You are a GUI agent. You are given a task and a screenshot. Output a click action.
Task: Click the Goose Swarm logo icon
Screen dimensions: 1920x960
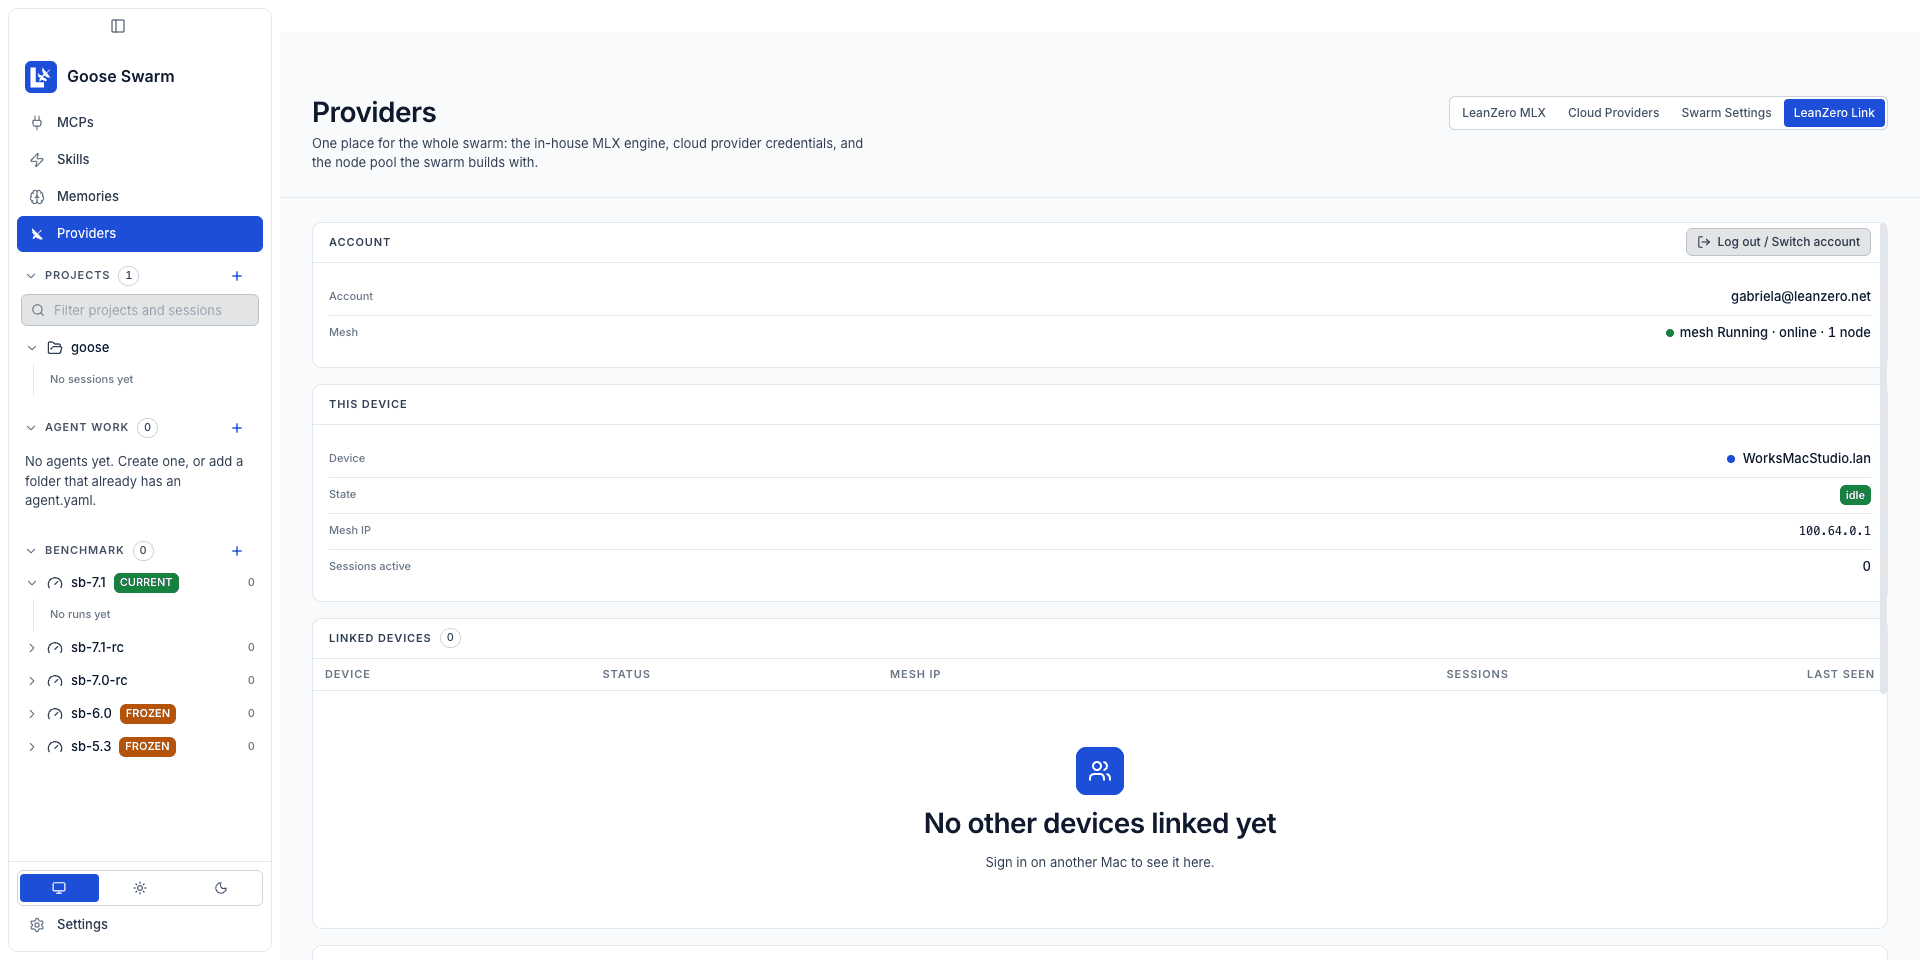41,77
